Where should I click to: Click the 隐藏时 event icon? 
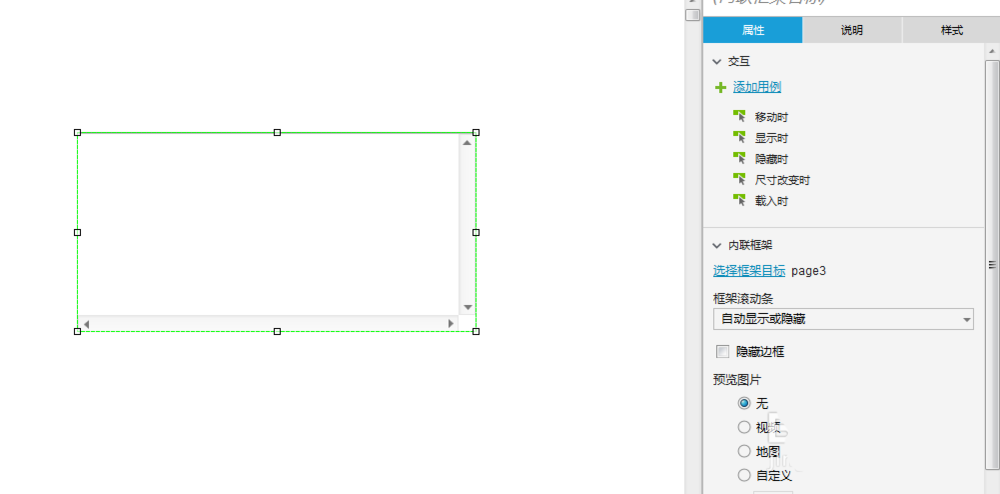(740, 159)
